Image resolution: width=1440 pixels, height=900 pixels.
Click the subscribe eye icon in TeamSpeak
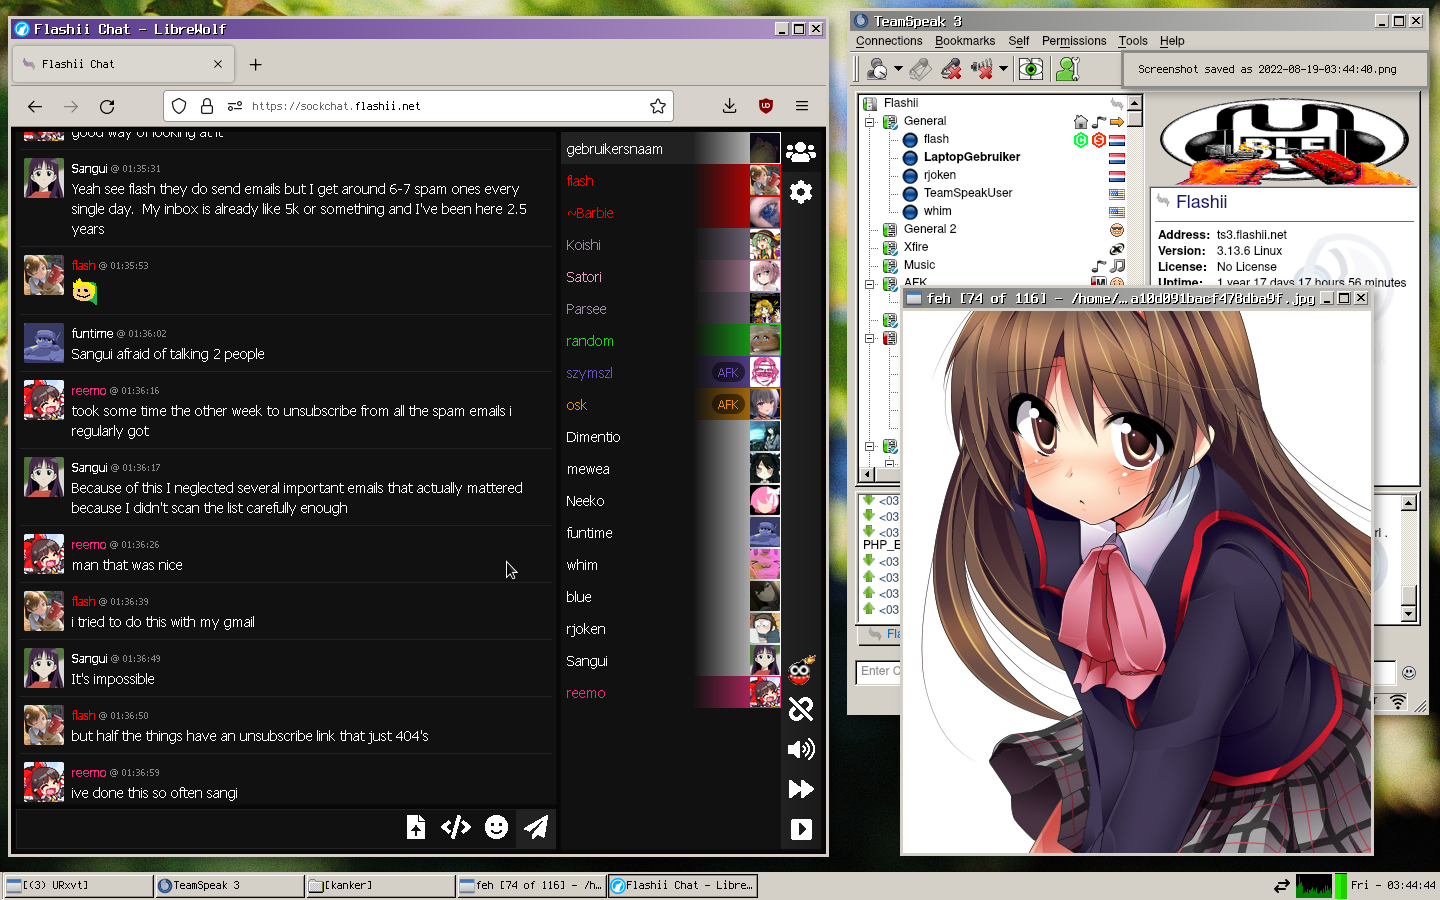[1030, 68]
